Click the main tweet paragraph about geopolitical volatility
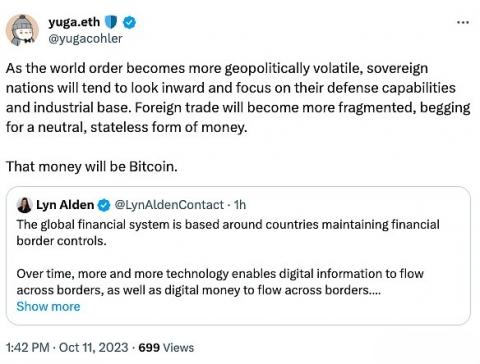The width and height of the screenshot is (480, 364). click(x=238, y=98)
